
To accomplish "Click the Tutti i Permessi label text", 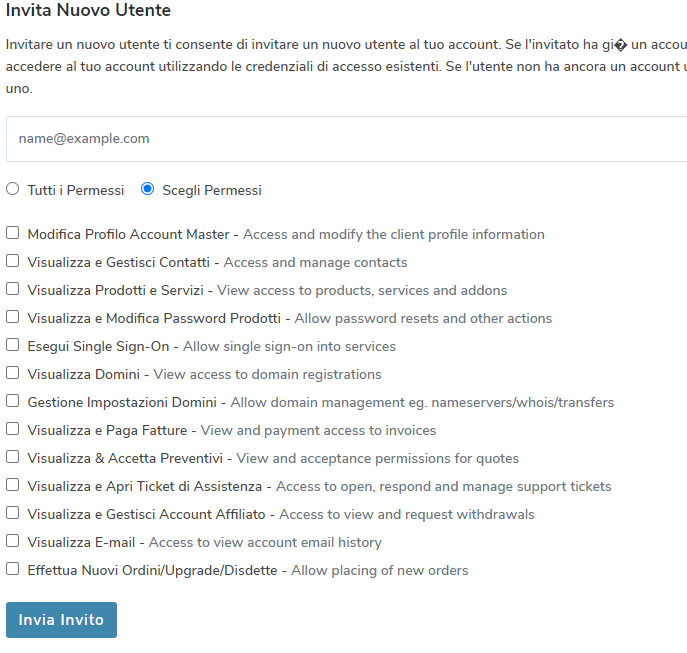I will 76,190.
